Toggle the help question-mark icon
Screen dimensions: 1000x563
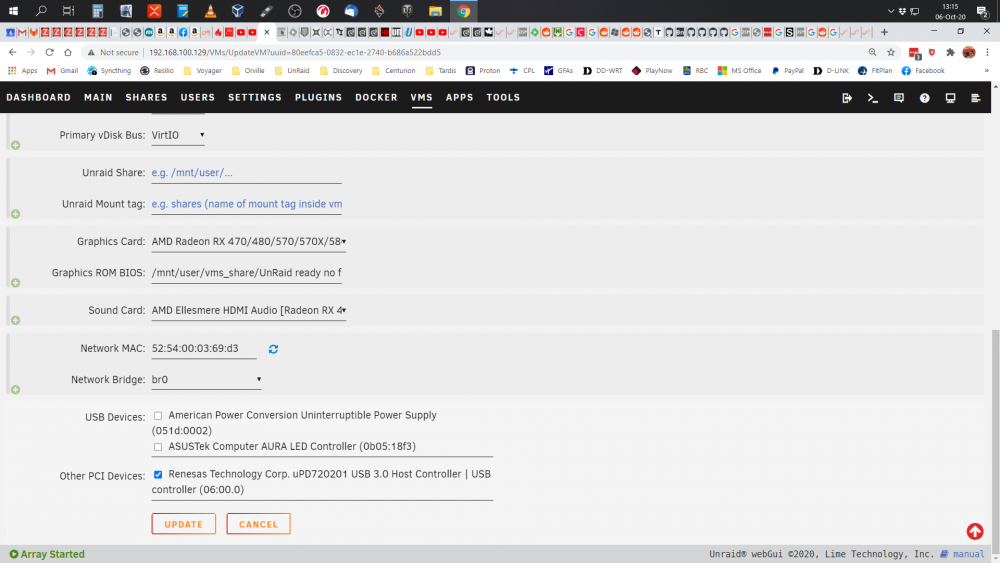pyautogui.click(x=924, y=98)
